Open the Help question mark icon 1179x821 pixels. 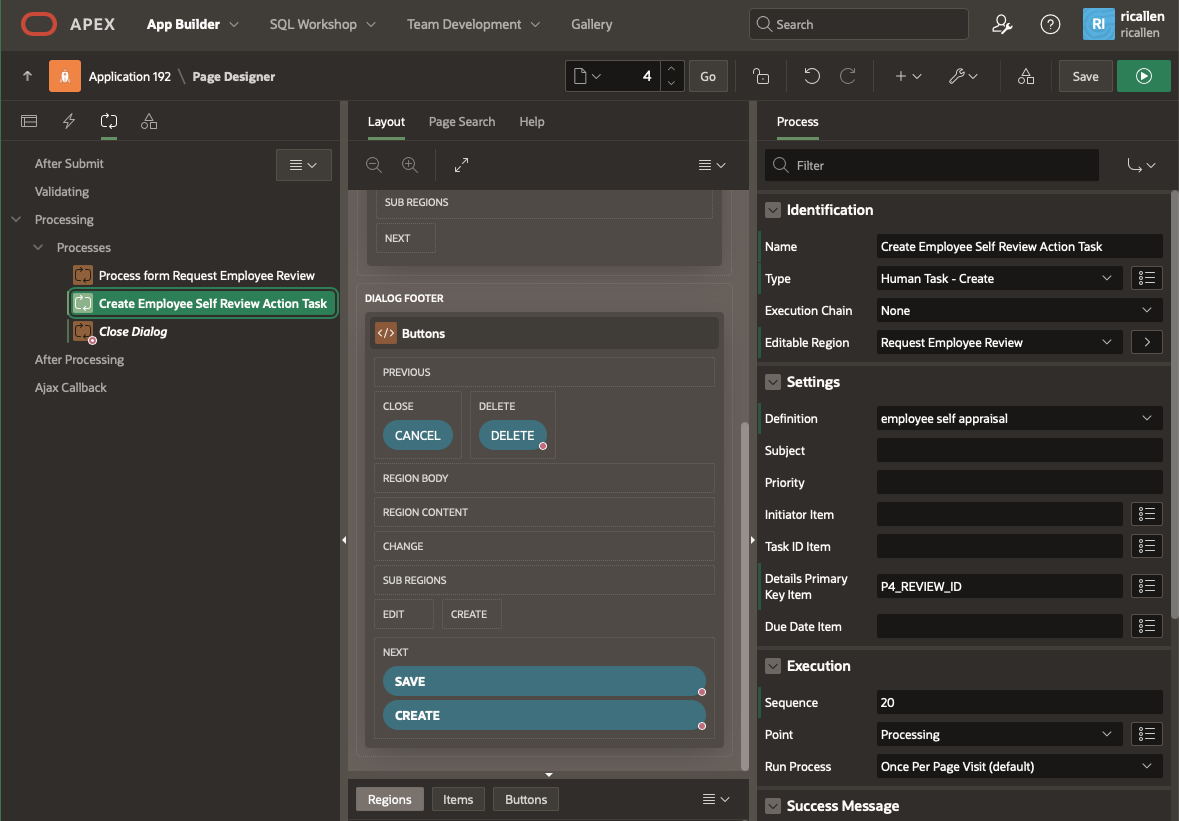coord(1050,24)
